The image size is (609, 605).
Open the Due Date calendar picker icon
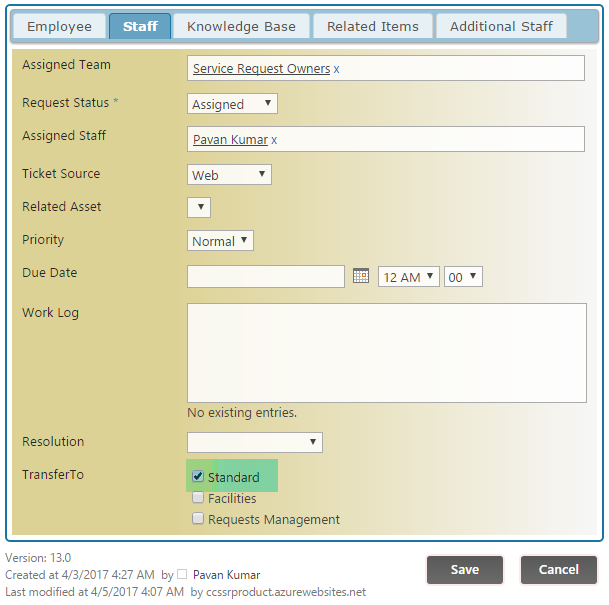click(361, 276)
